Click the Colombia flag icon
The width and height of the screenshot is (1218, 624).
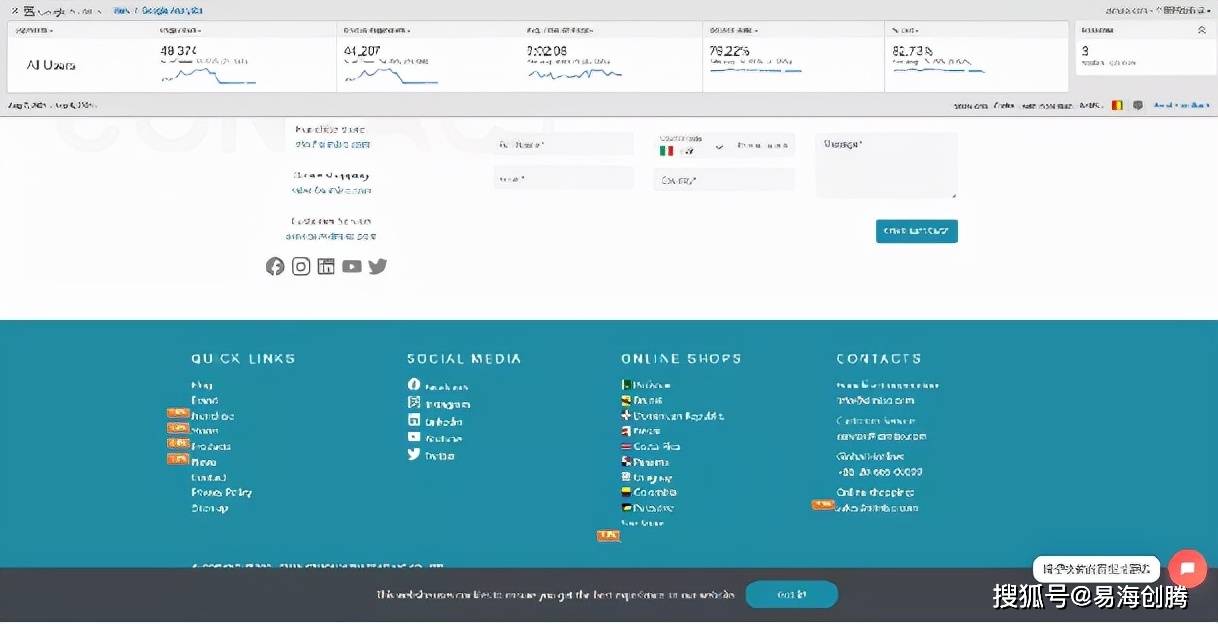626,492
